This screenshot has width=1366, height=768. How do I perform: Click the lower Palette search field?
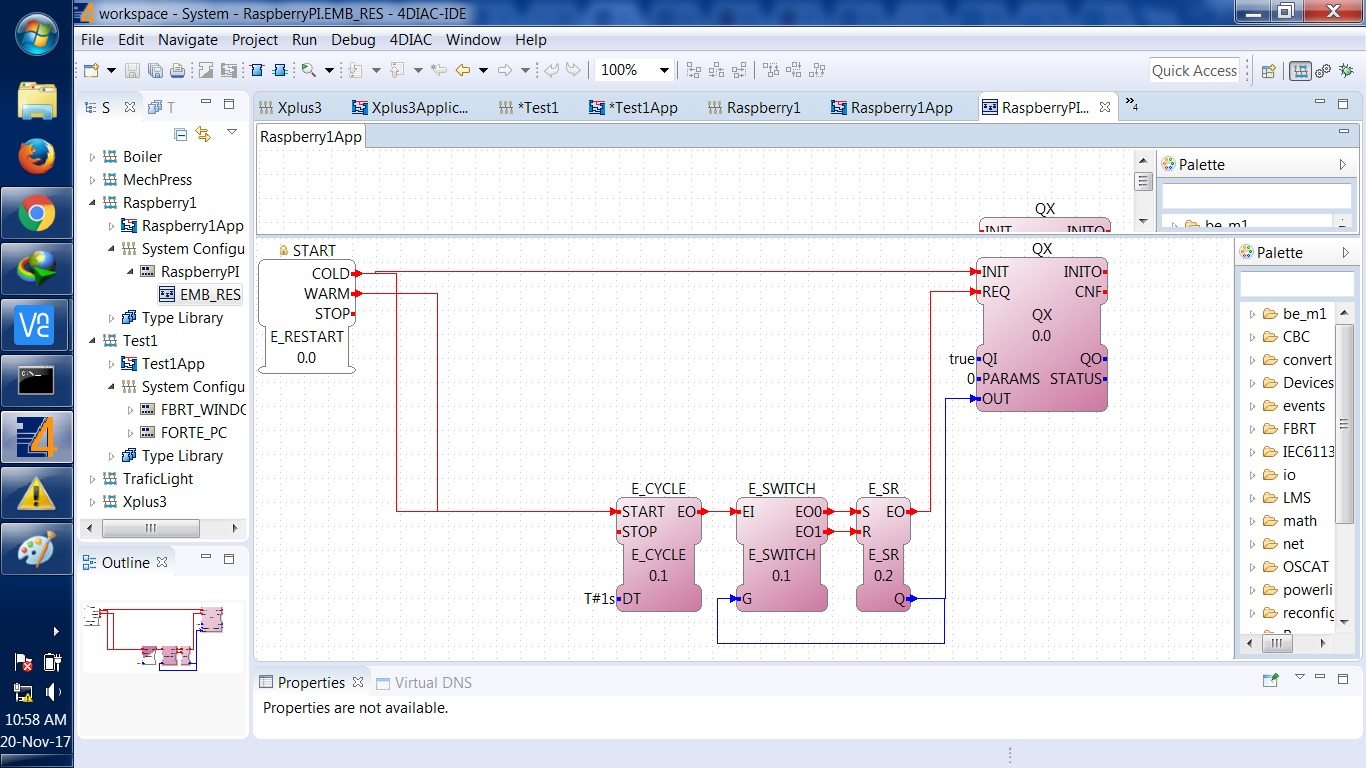pyautogui.click(x=1297, y=286)
